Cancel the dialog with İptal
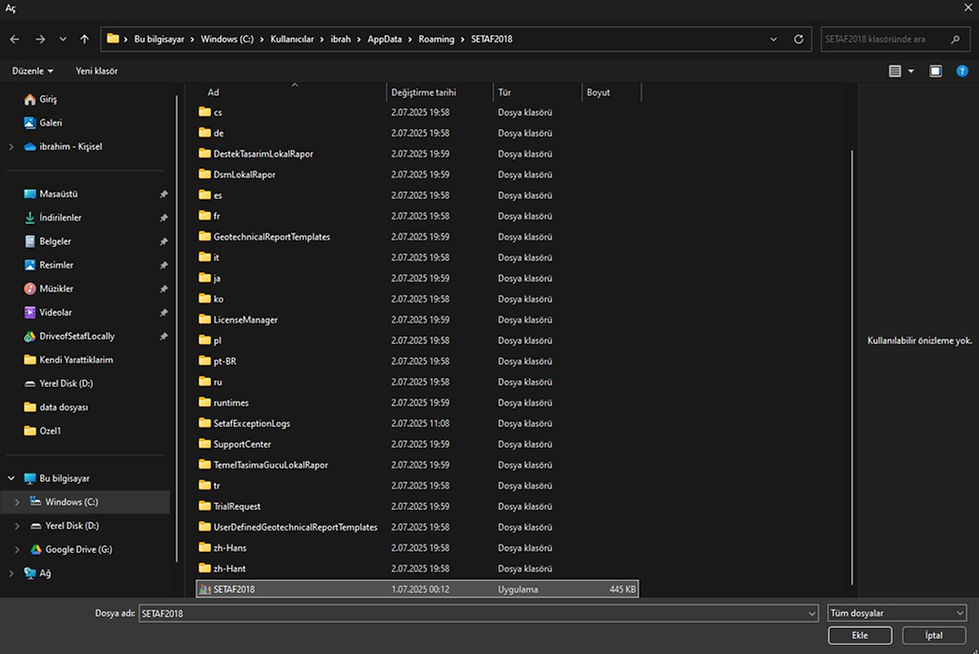This screenshot has height=654, width=979. pos(934,635)
